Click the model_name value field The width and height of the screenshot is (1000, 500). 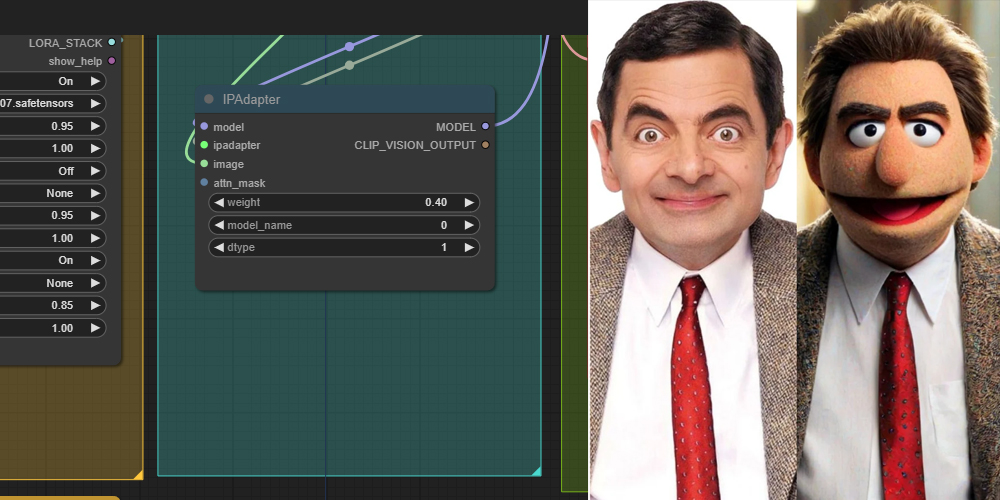coord(344,225)
